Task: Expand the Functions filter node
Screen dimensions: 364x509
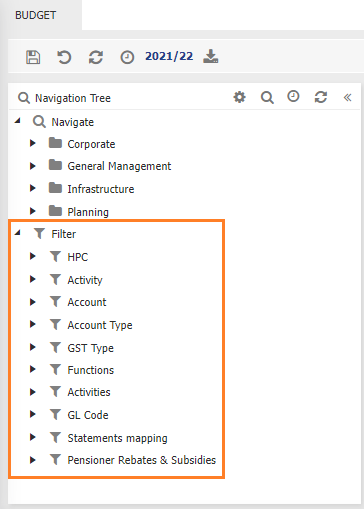Action: 33,369
